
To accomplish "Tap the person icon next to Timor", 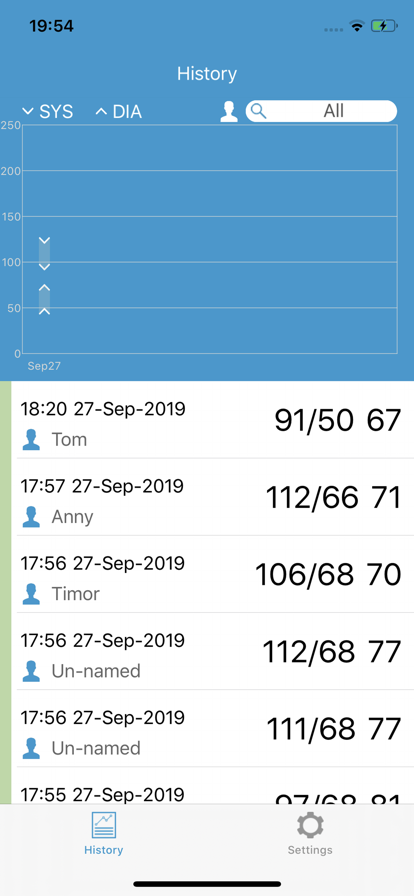I will 31,594.
